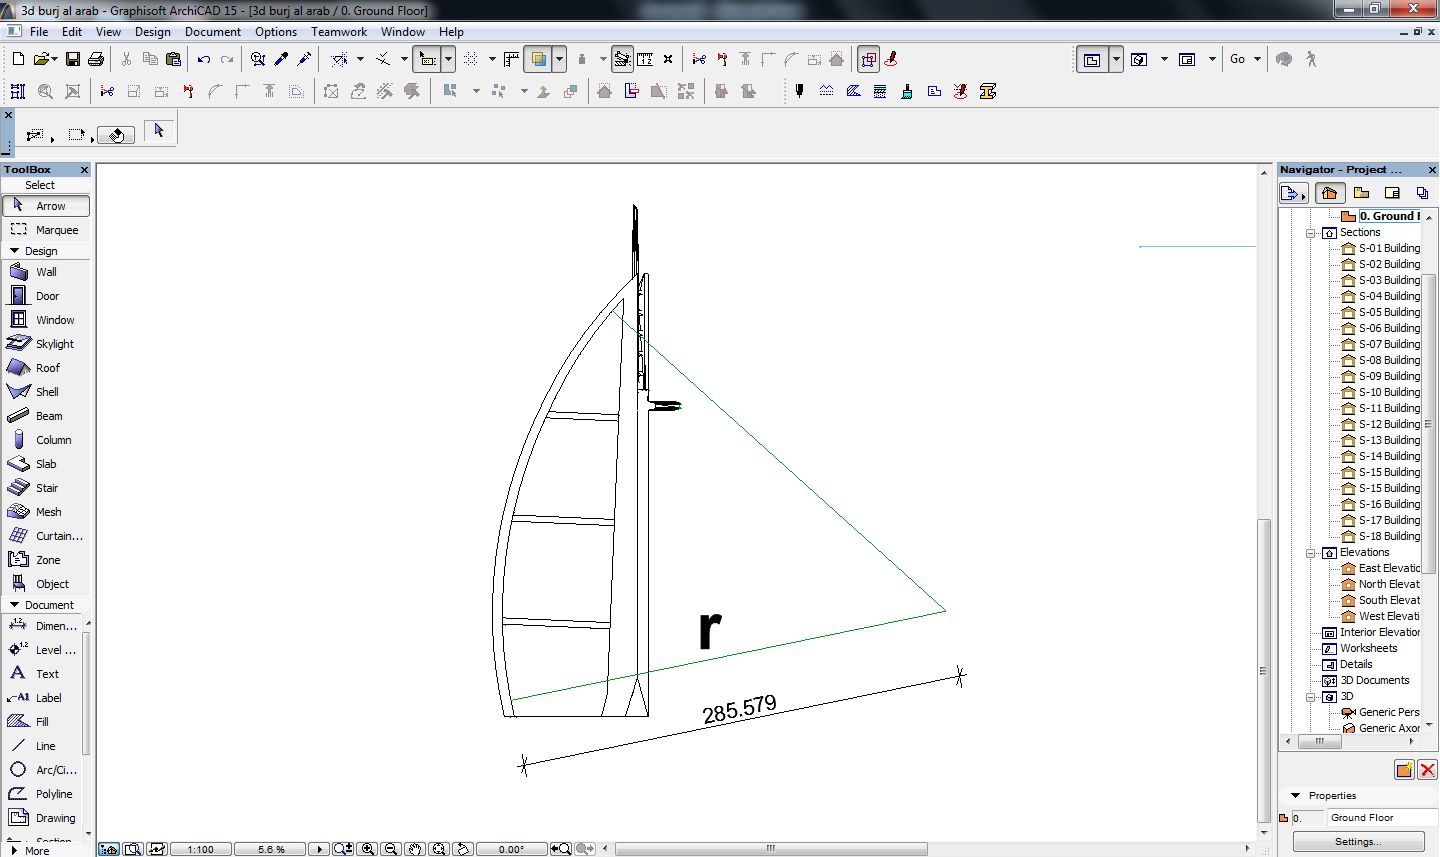
Task: Collapse the Document section in ToolBox
Action: 15,605
